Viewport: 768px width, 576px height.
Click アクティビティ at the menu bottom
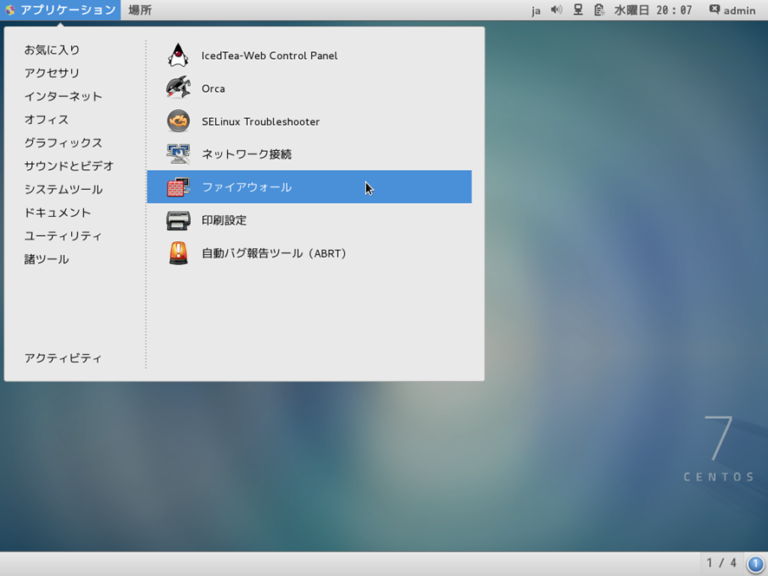(63, 358)
